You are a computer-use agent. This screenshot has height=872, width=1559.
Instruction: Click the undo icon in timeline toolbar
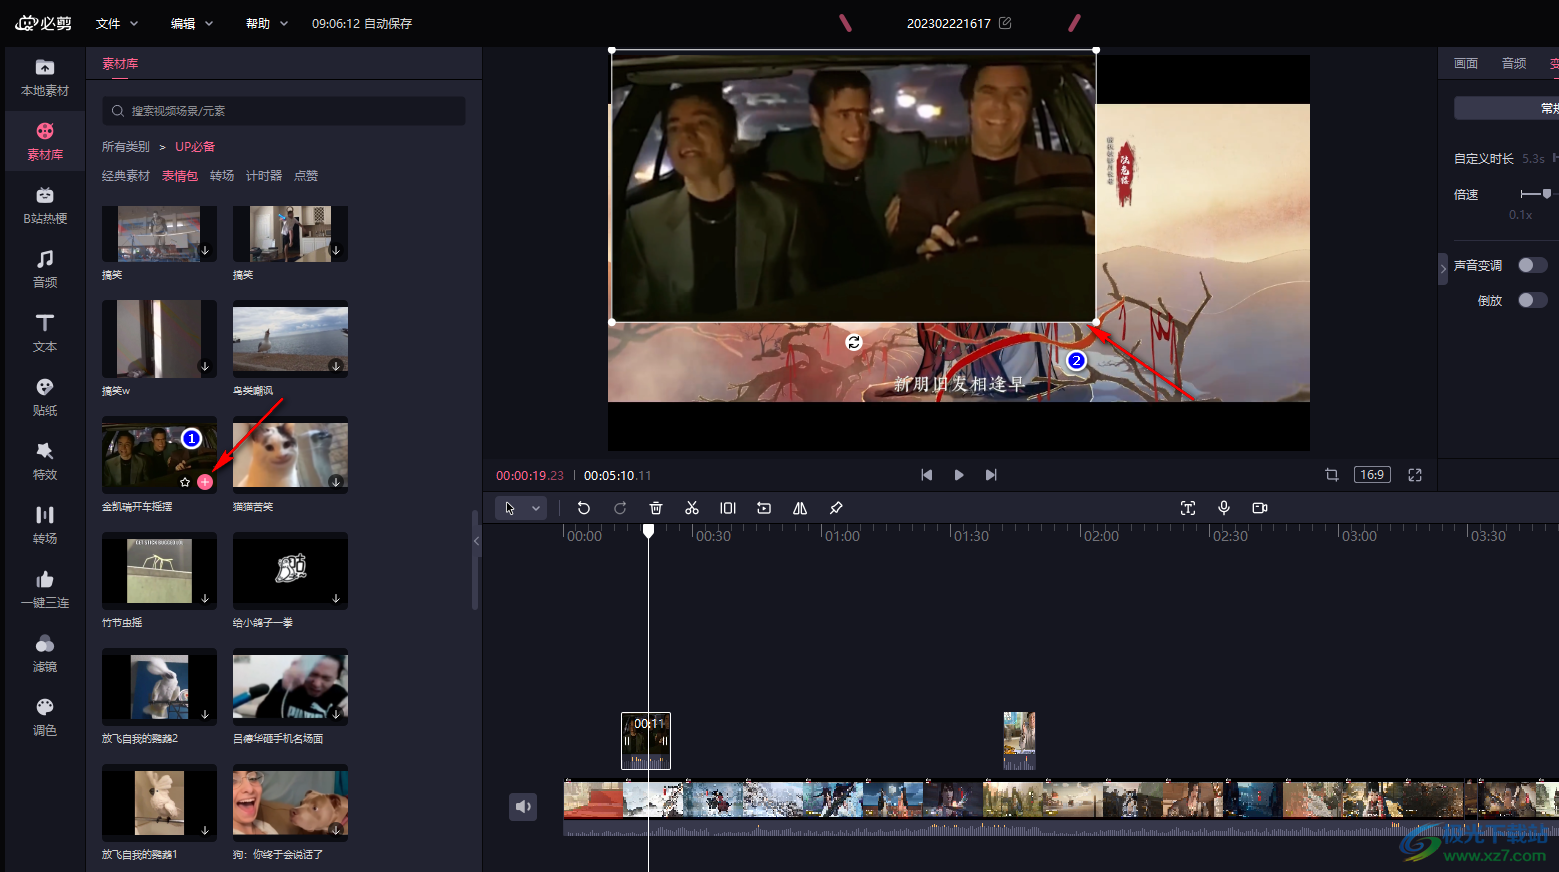584,508
